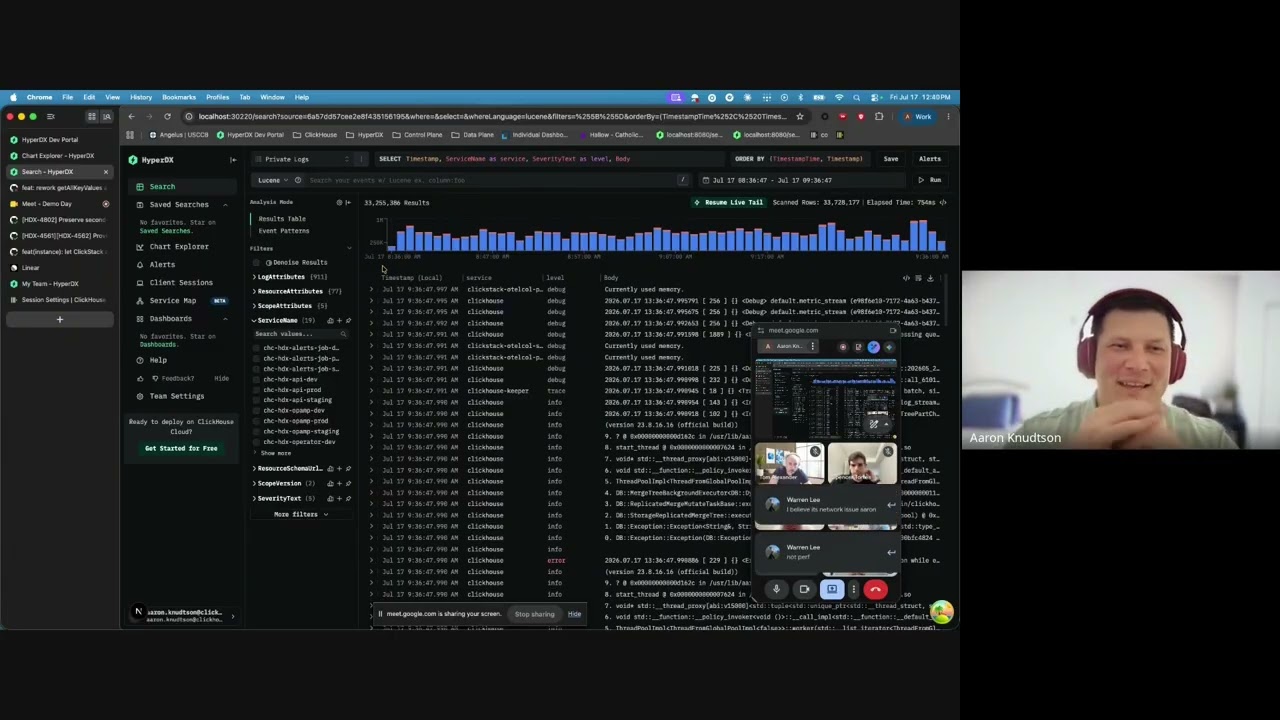The image size is (1280, 720).
Task: Check chc-hdx-api-prod service filter
Action: pyautogui.click(x=257, y=390)
